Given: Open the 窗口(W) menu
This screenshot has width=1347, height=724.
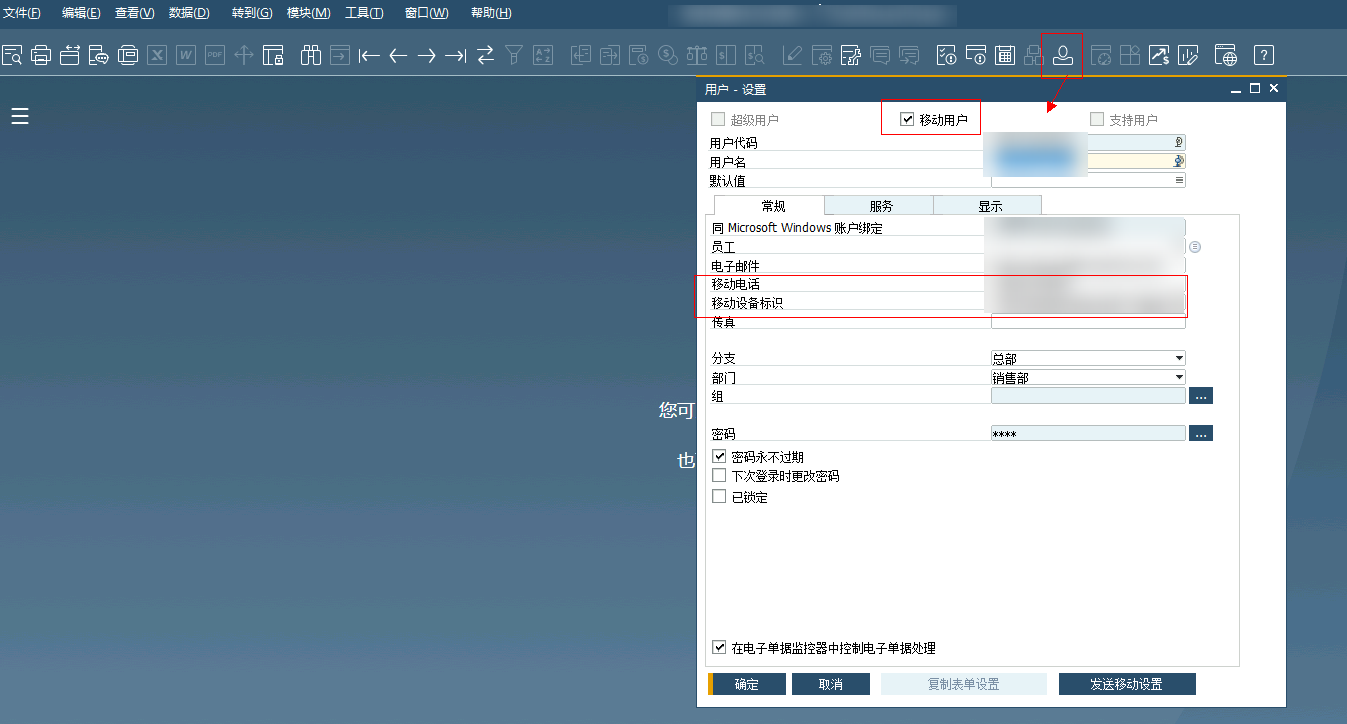Looking at the screenshot, I should point(427,13).
